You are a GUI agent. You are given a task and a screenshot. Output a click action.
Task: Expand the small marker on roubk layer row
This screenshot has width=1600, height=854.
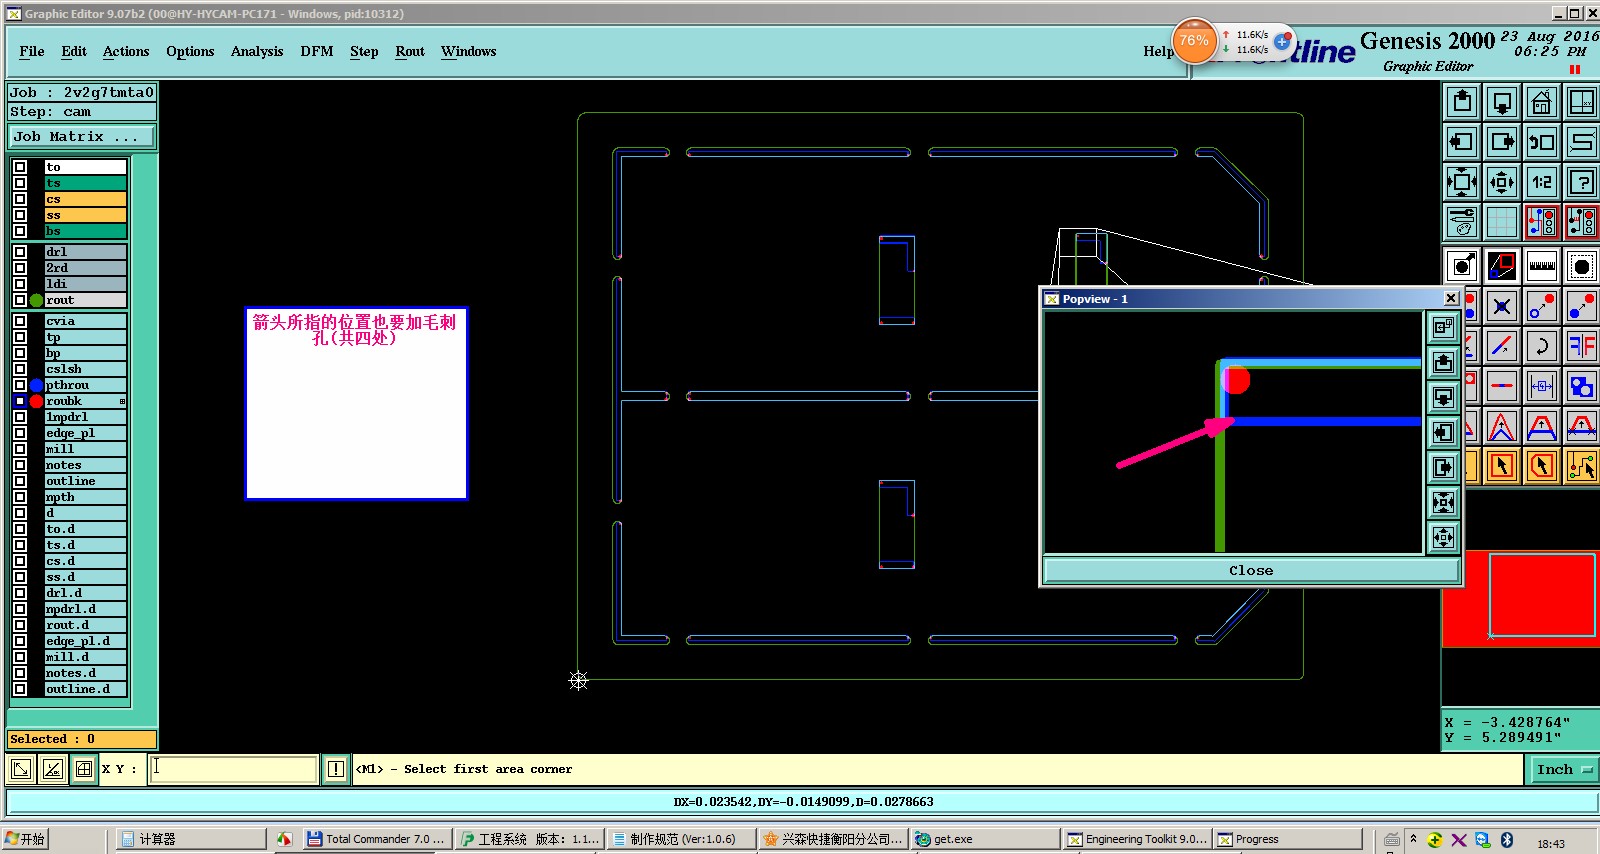(122, 401)
